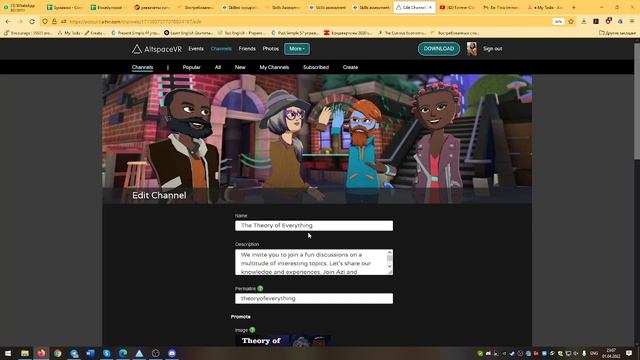Switch to the YouTube browser tab

(457, 7)
